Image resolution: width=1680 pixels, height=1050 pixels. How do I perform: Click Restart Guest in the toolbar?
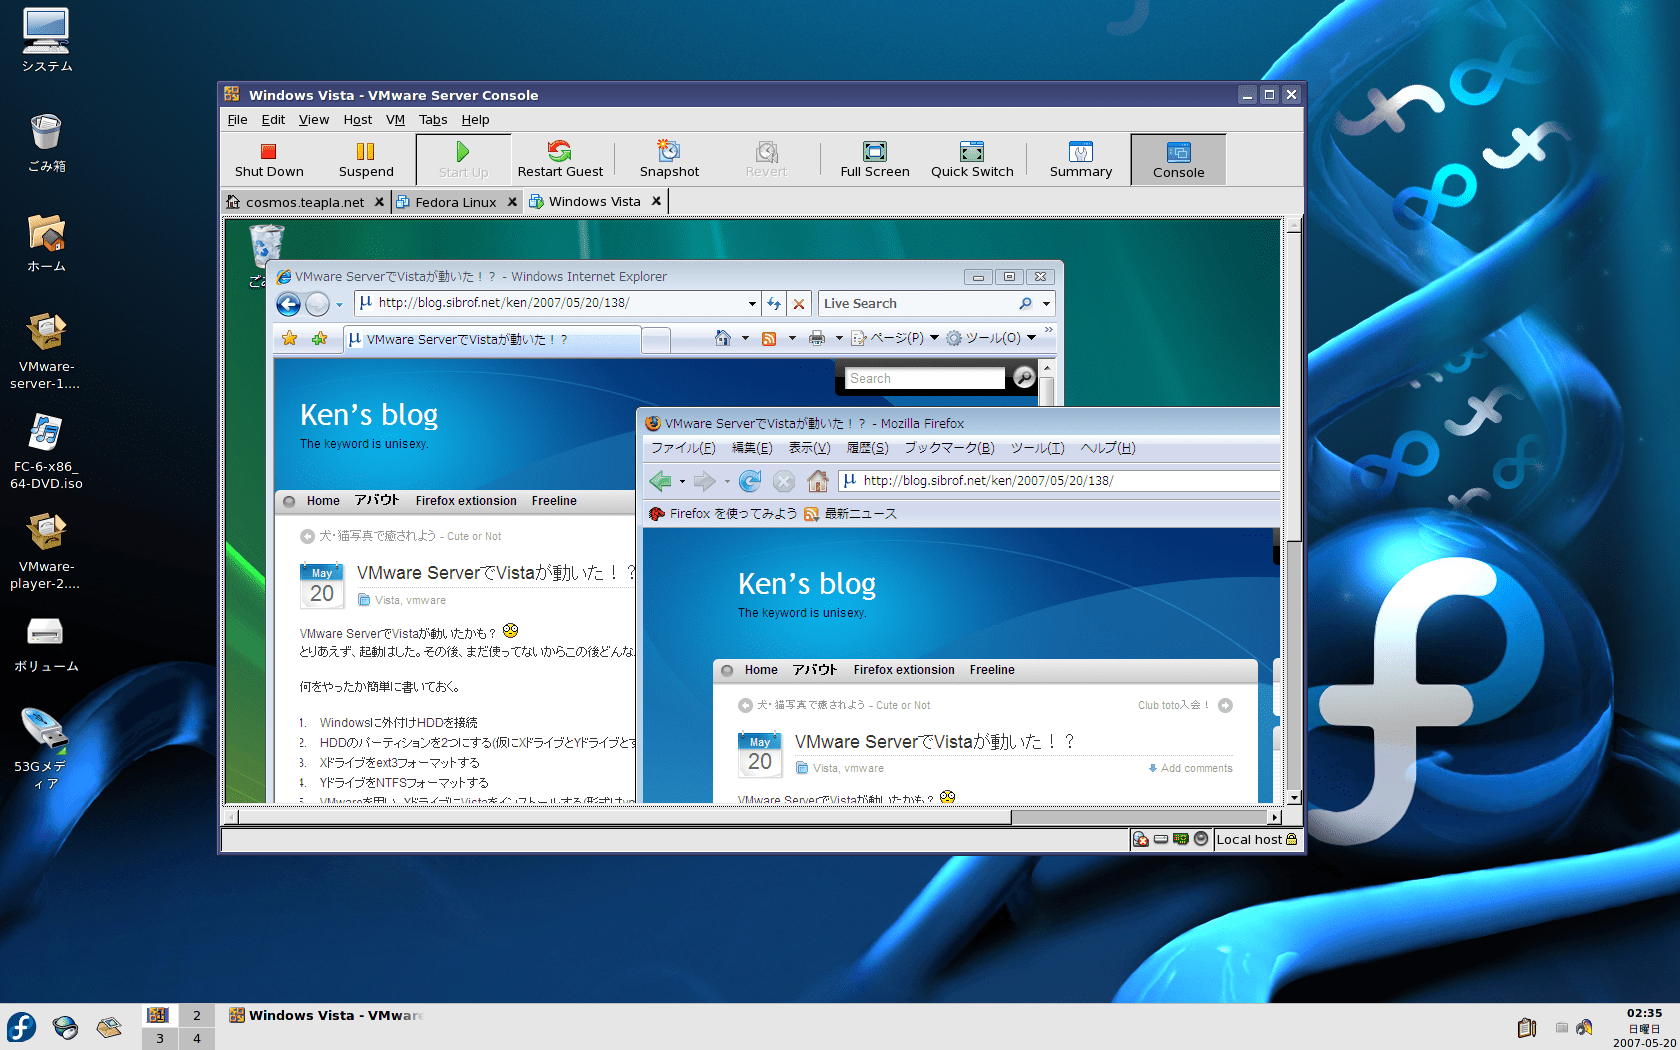[560, 160]
